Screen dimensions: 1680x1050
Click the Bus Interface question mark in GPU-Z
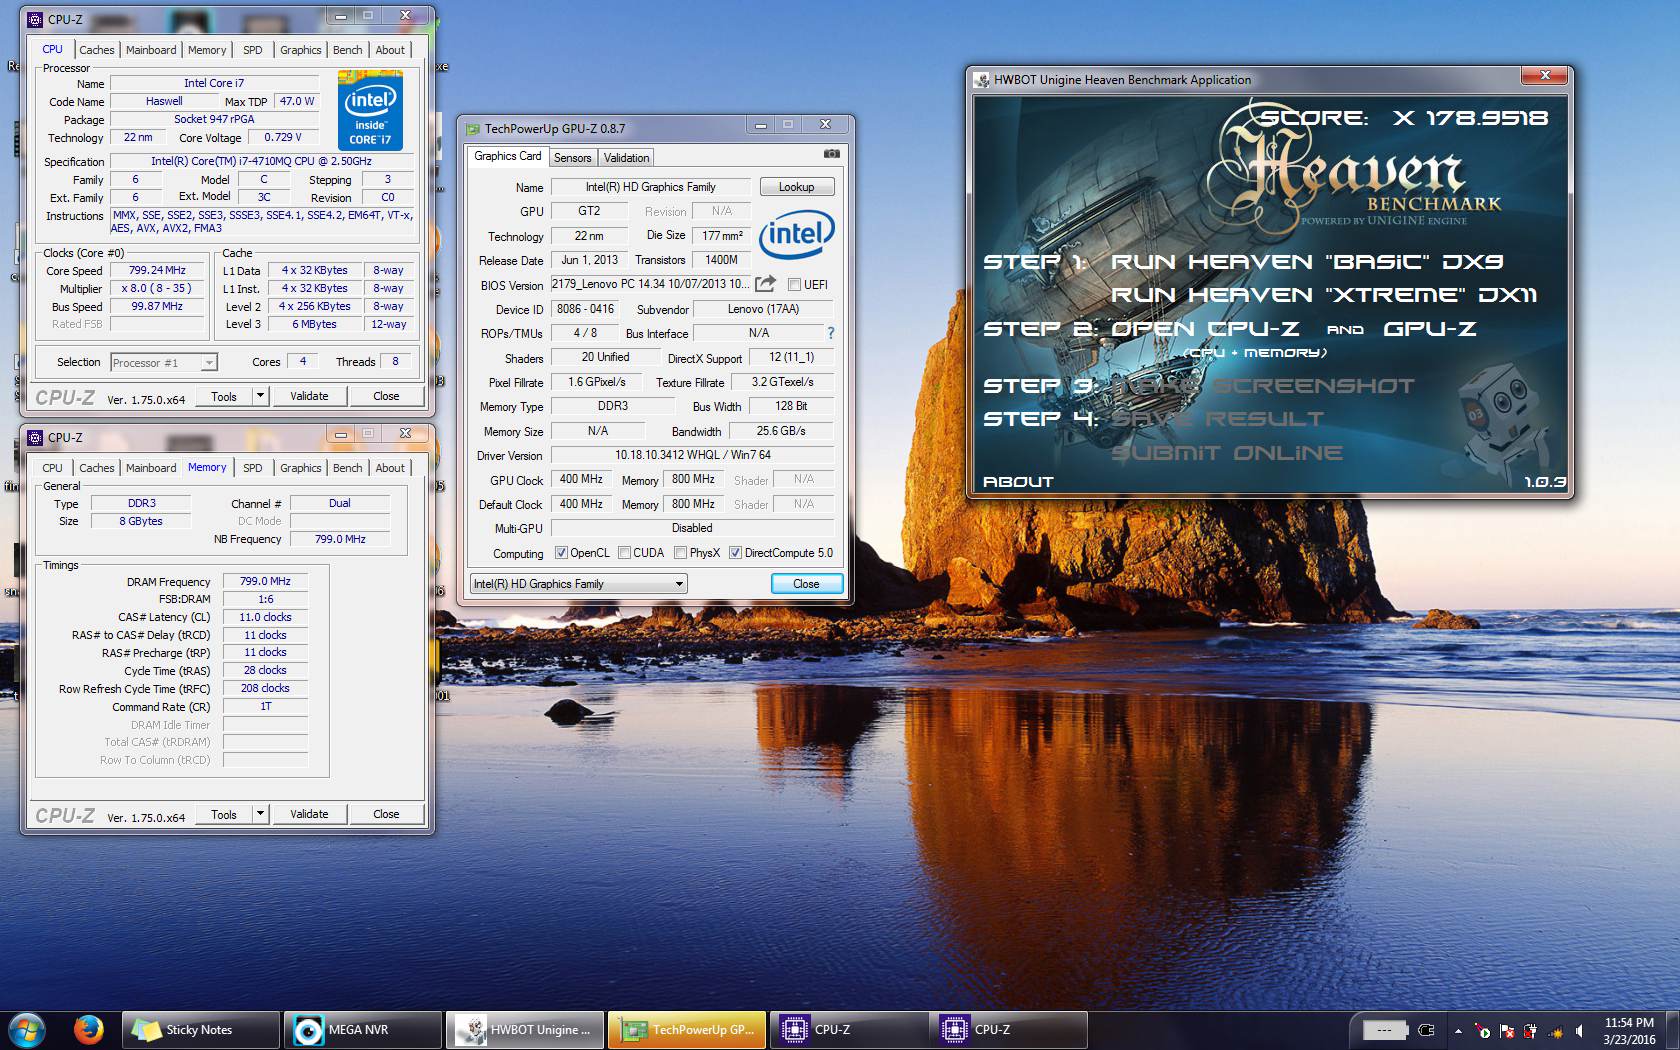830,333
